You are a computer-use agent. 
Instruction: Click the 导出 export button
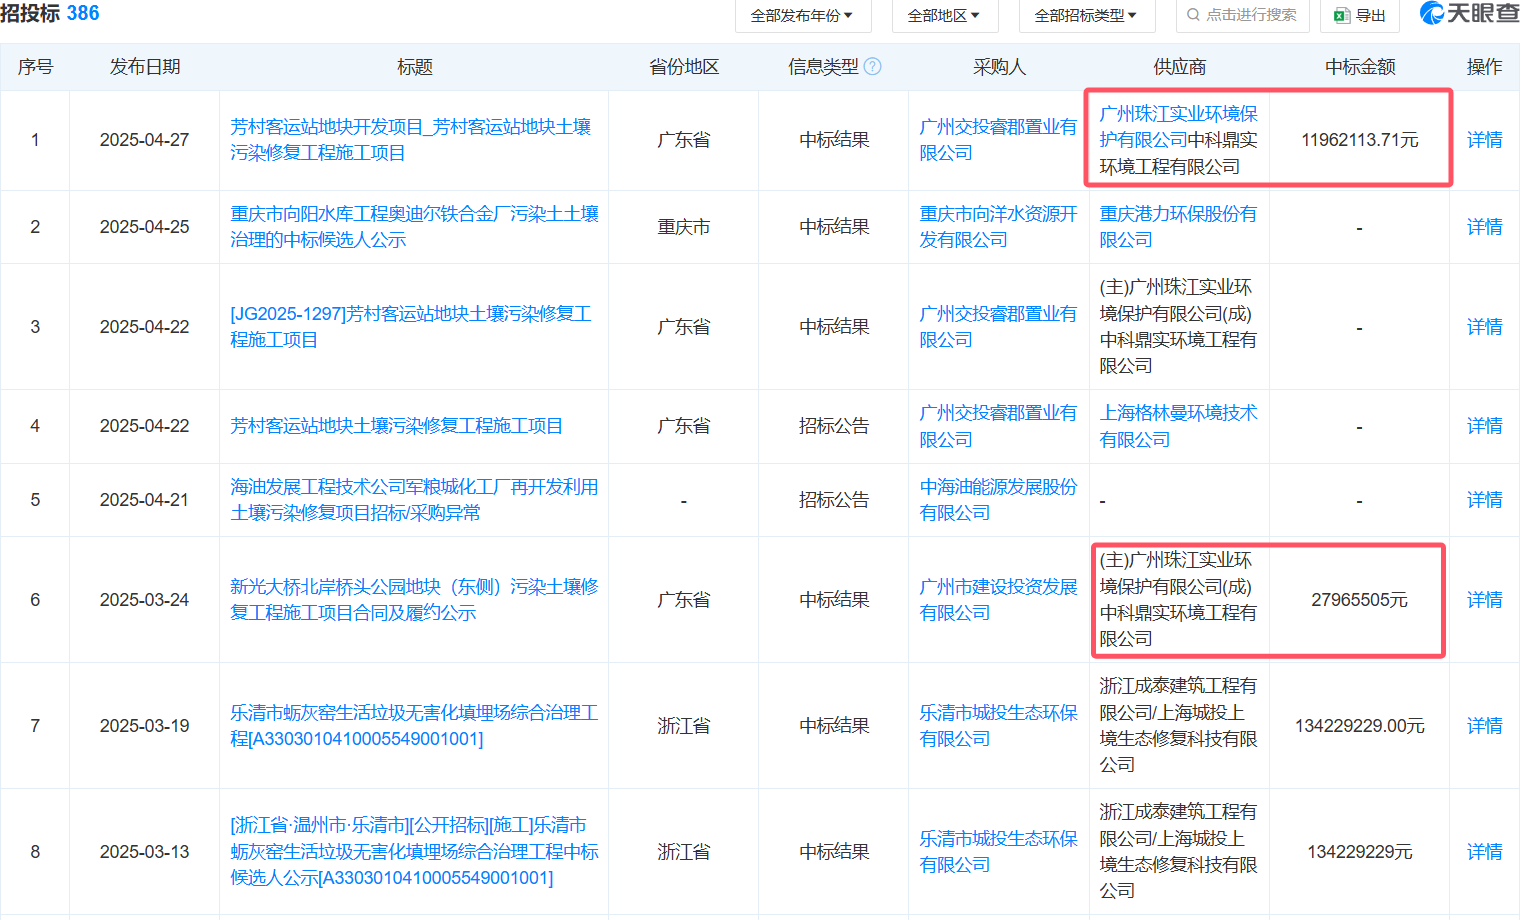coord(1360,16)
